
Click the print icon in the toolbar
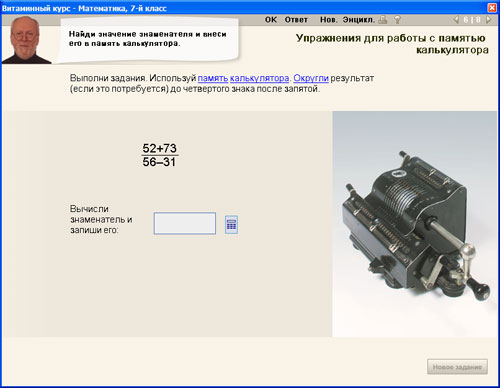[383, 20]
